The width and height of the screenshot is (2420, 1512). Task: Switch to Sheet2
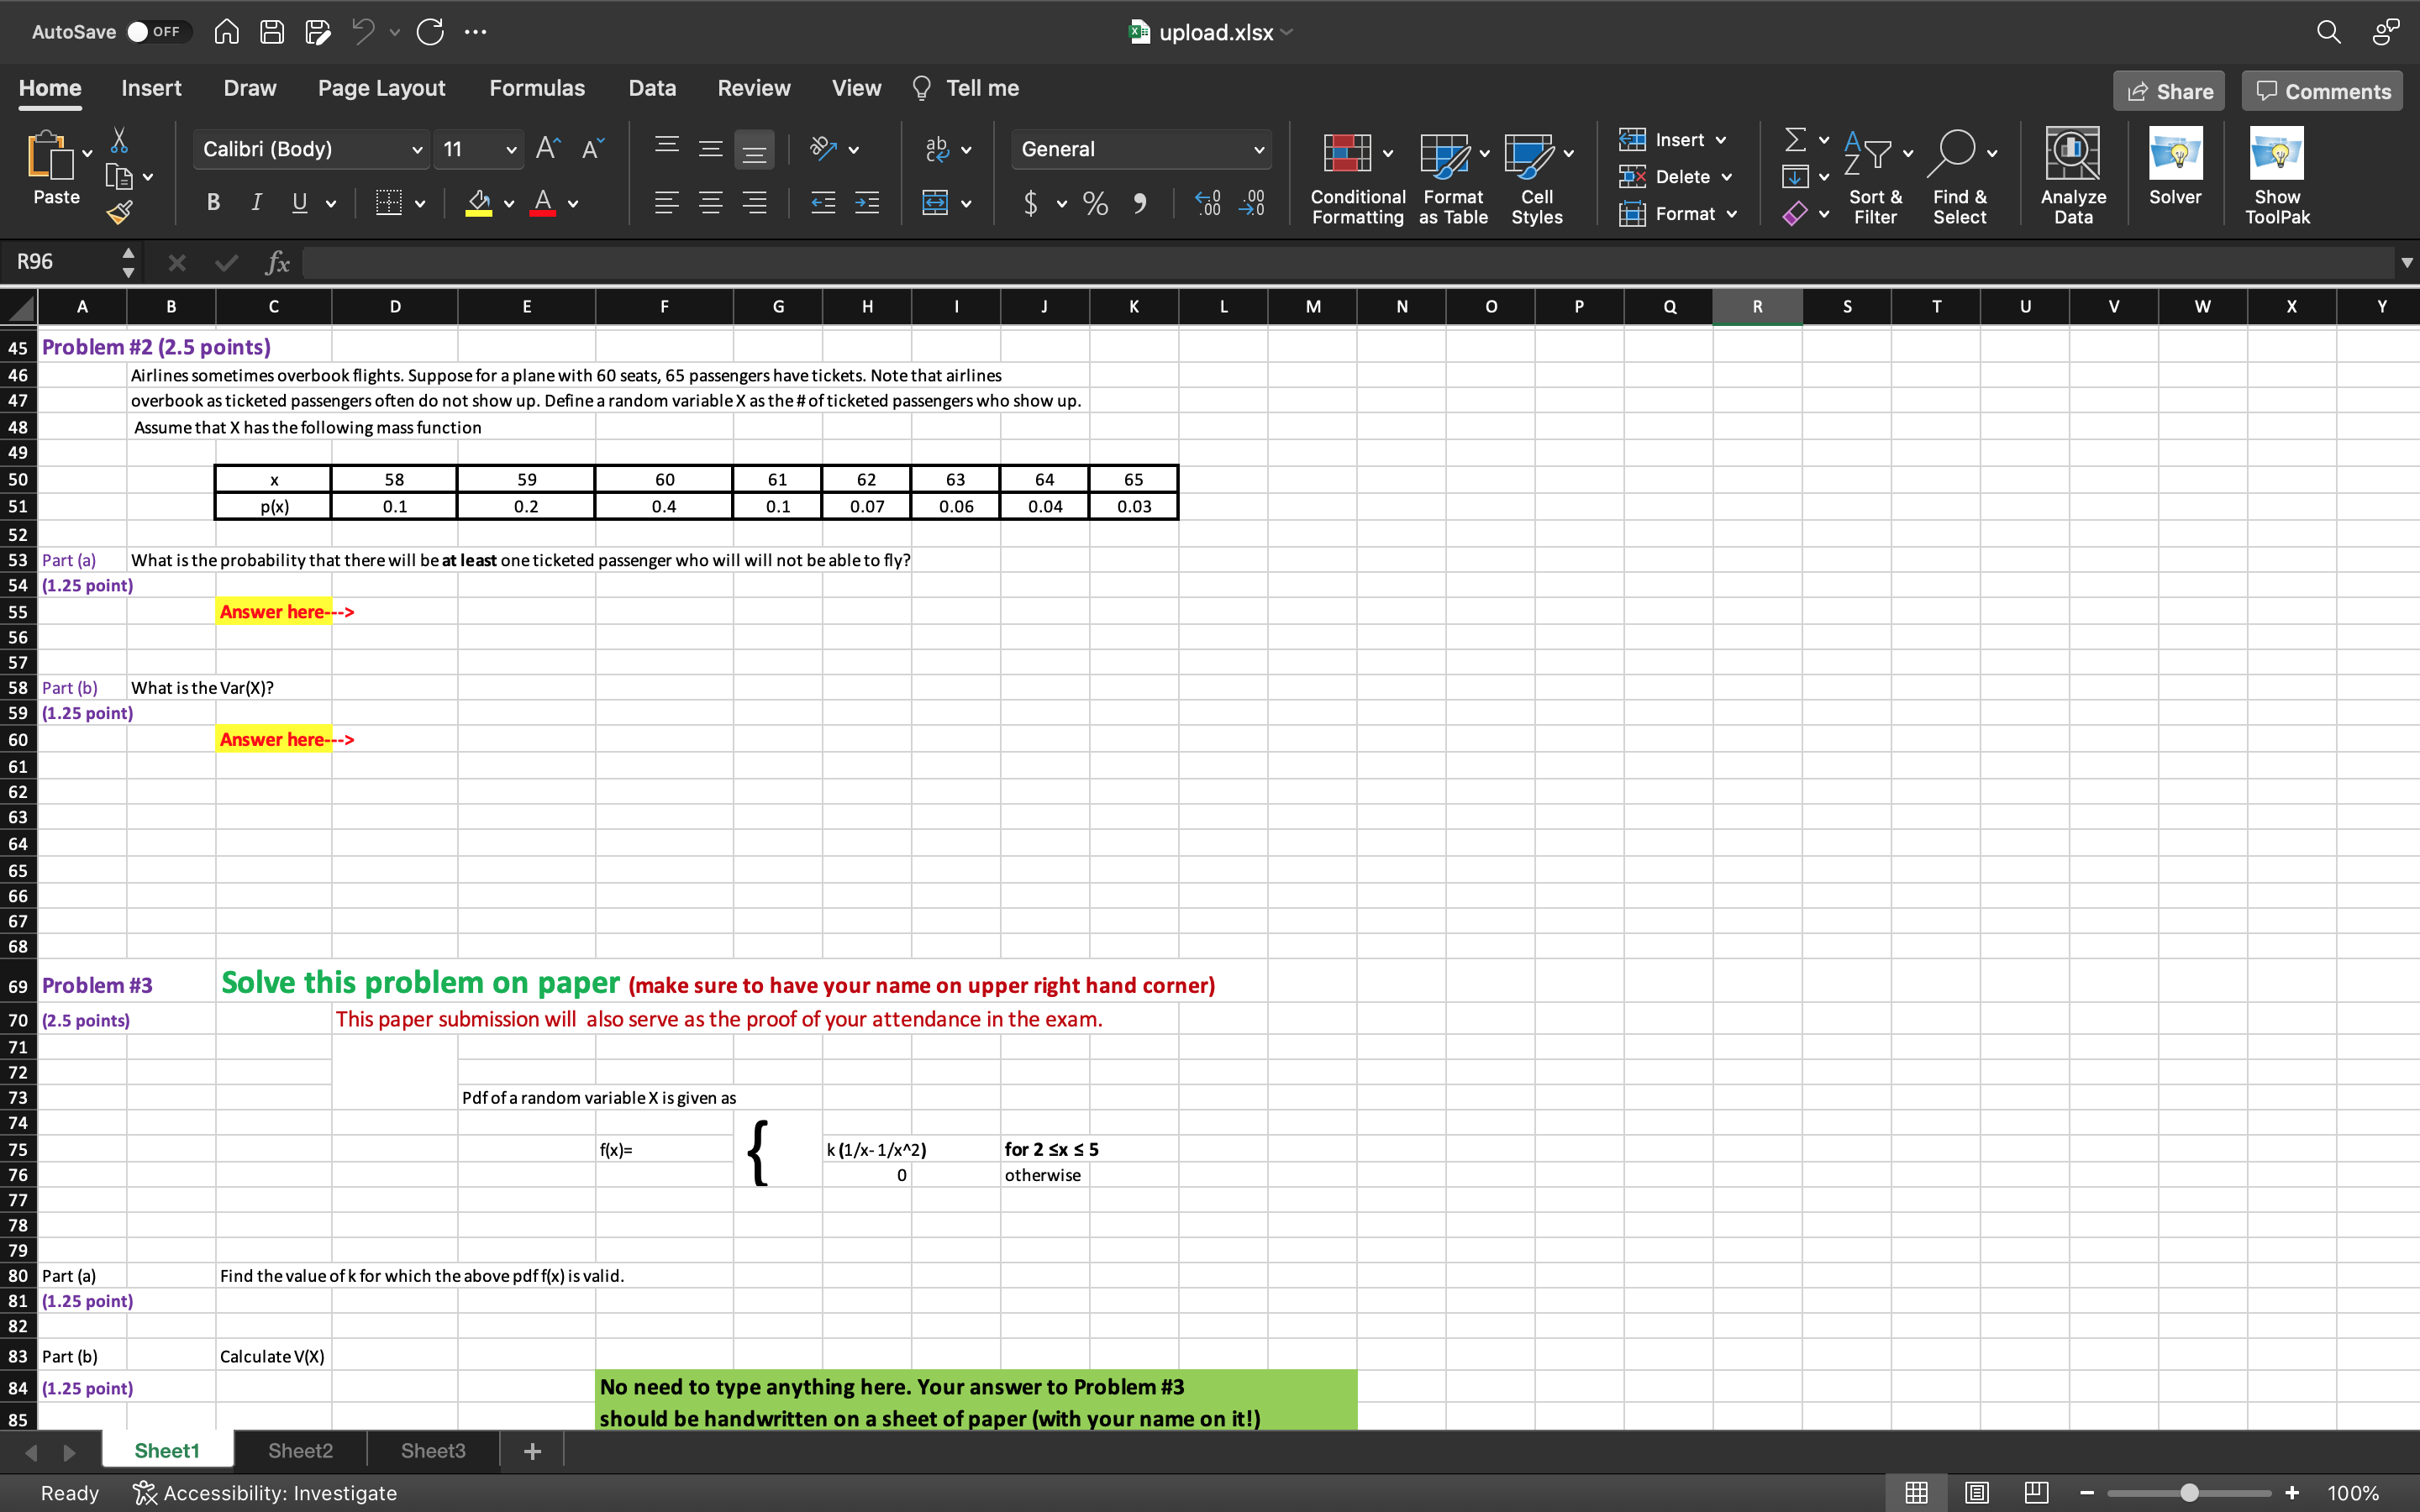pyautogui.click(x=299, y=1450)
